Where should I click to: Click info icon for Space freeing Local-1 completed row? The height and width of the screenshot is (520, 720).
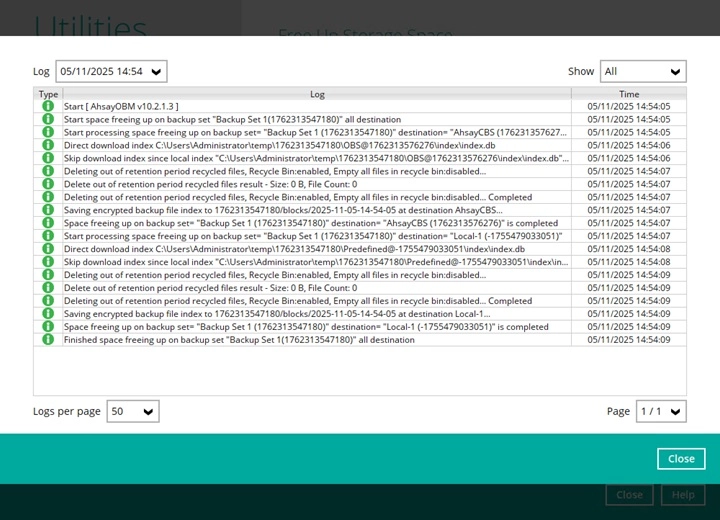pos(47,327)
